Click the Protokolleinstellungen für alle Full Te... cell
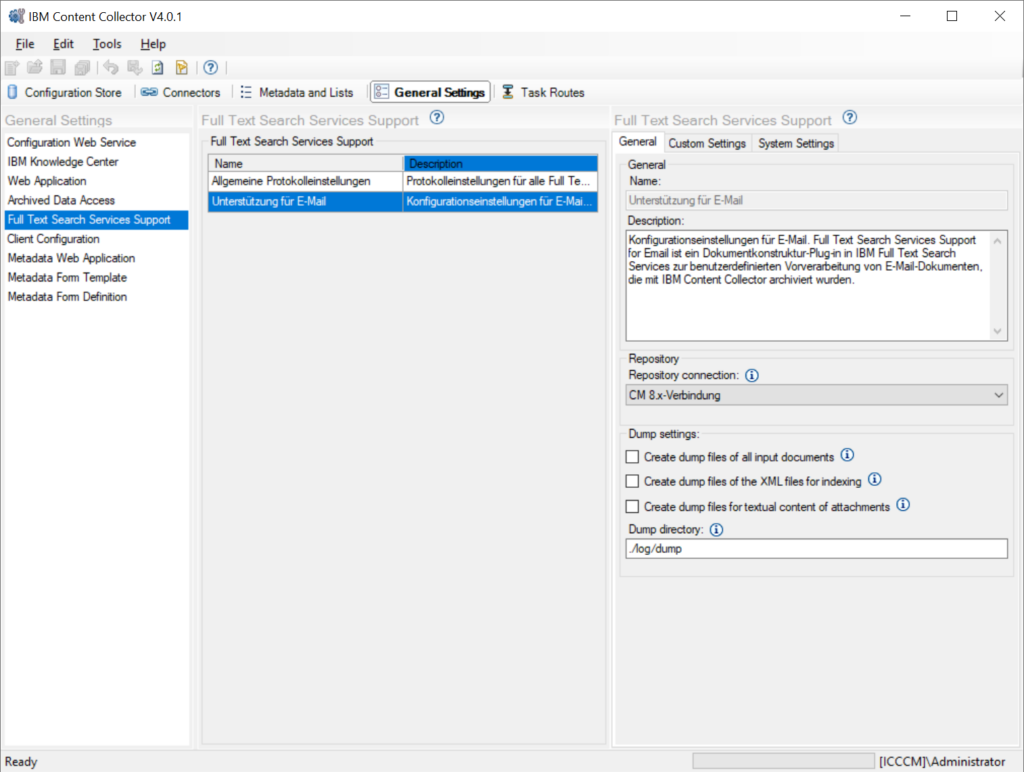Image resolution: width=1024 pixels, height=772 pixels. [500, 182]
